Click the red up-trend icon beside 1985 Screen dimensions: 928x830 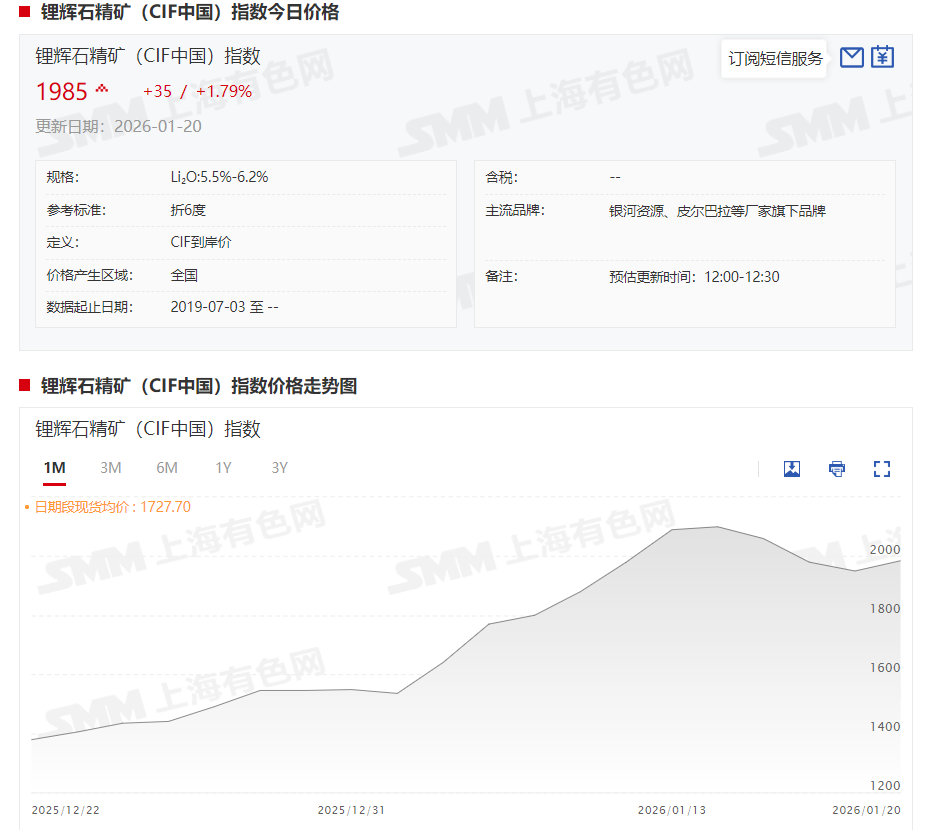tap(101, 90)
